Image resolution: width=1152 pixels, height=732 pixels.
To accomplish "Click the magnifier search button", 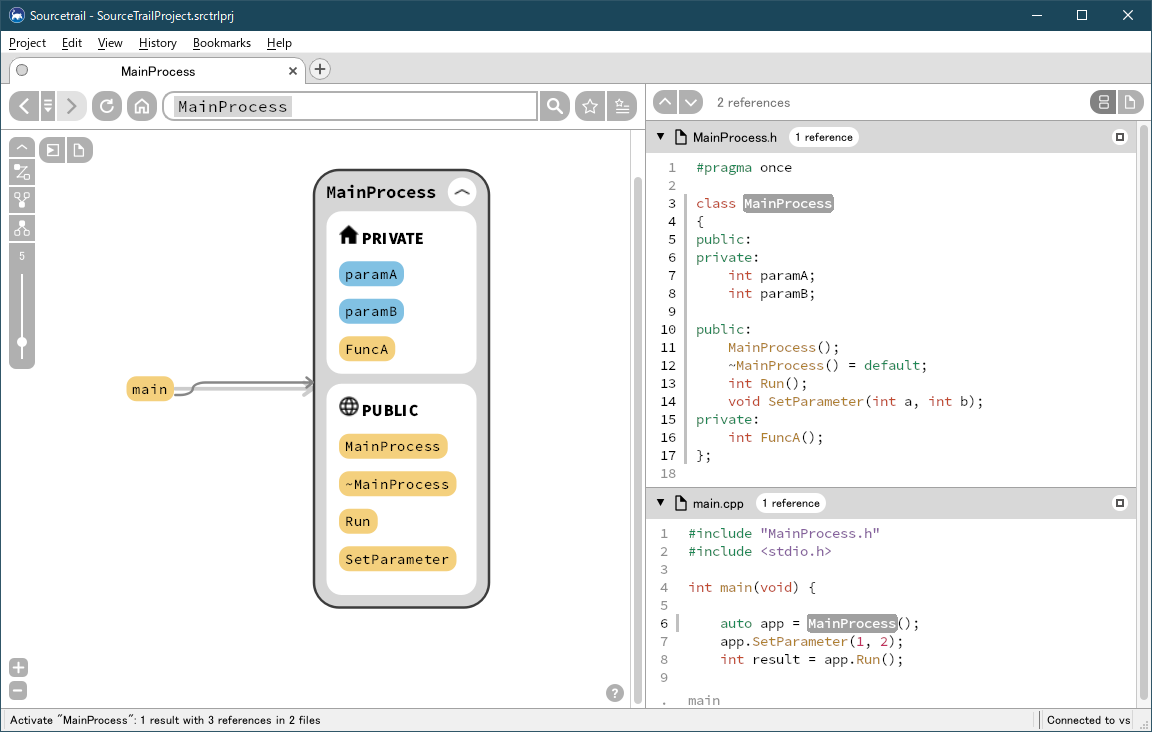I will (x=554, y=106).
